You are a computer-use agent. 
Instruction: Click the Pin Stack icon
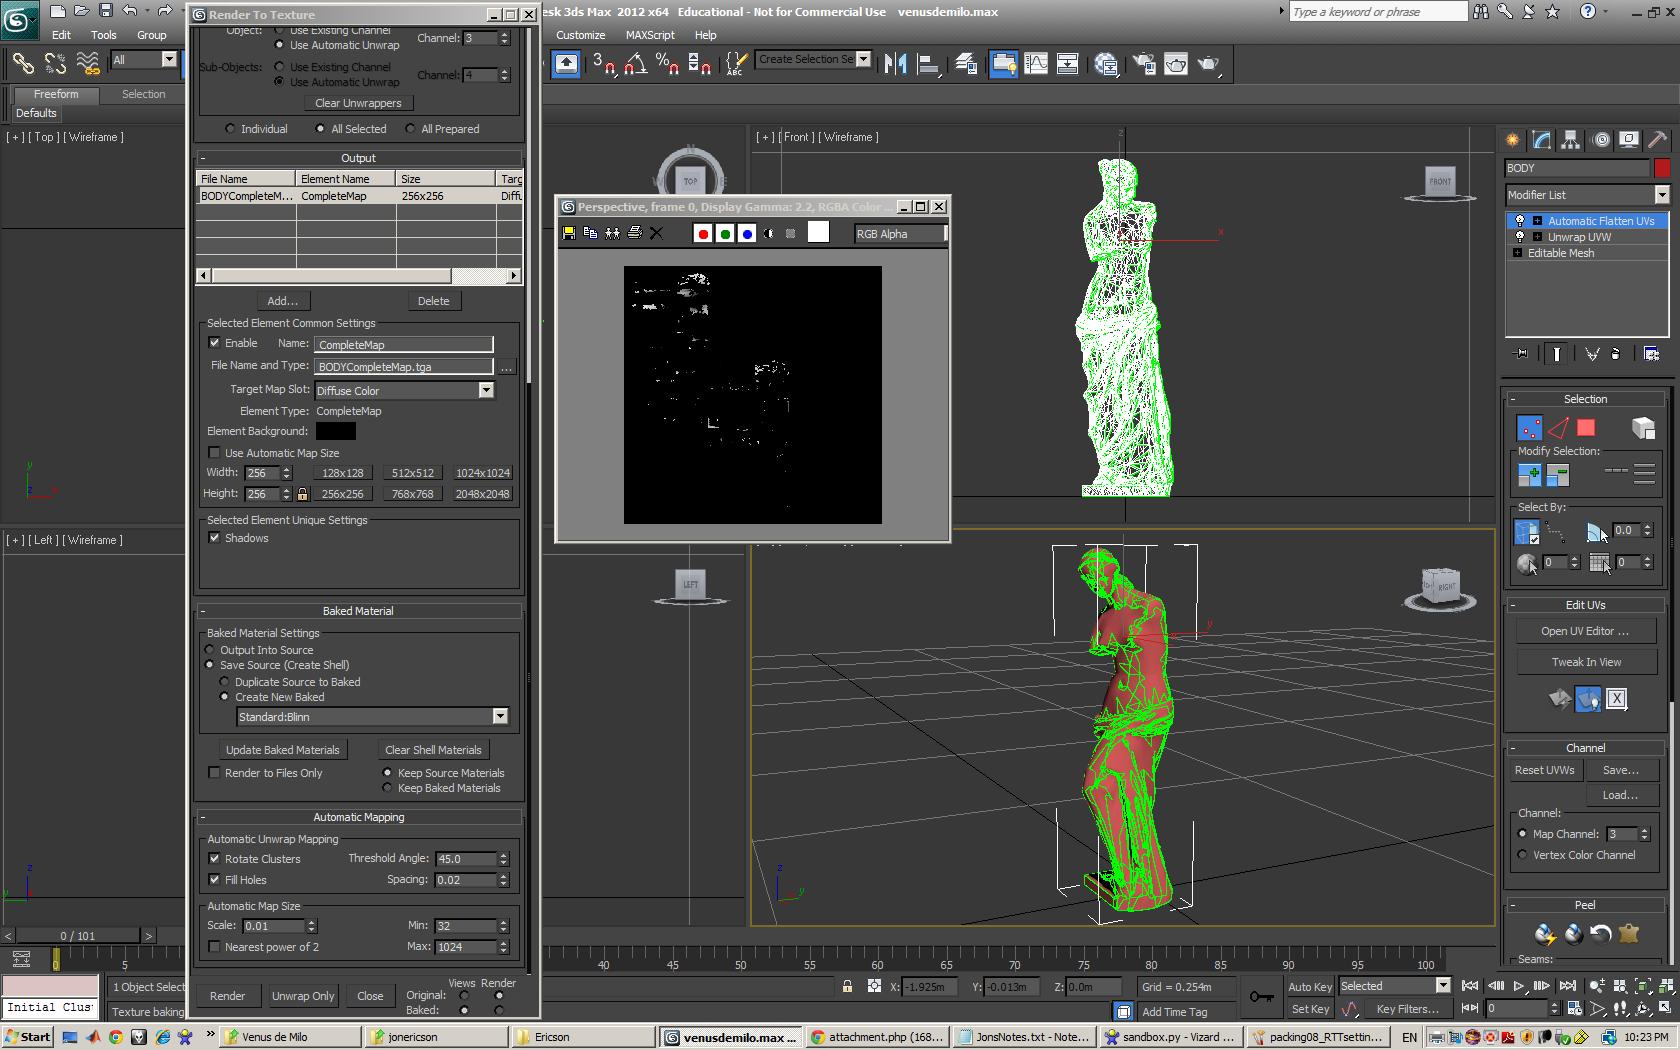[1522, 354]
